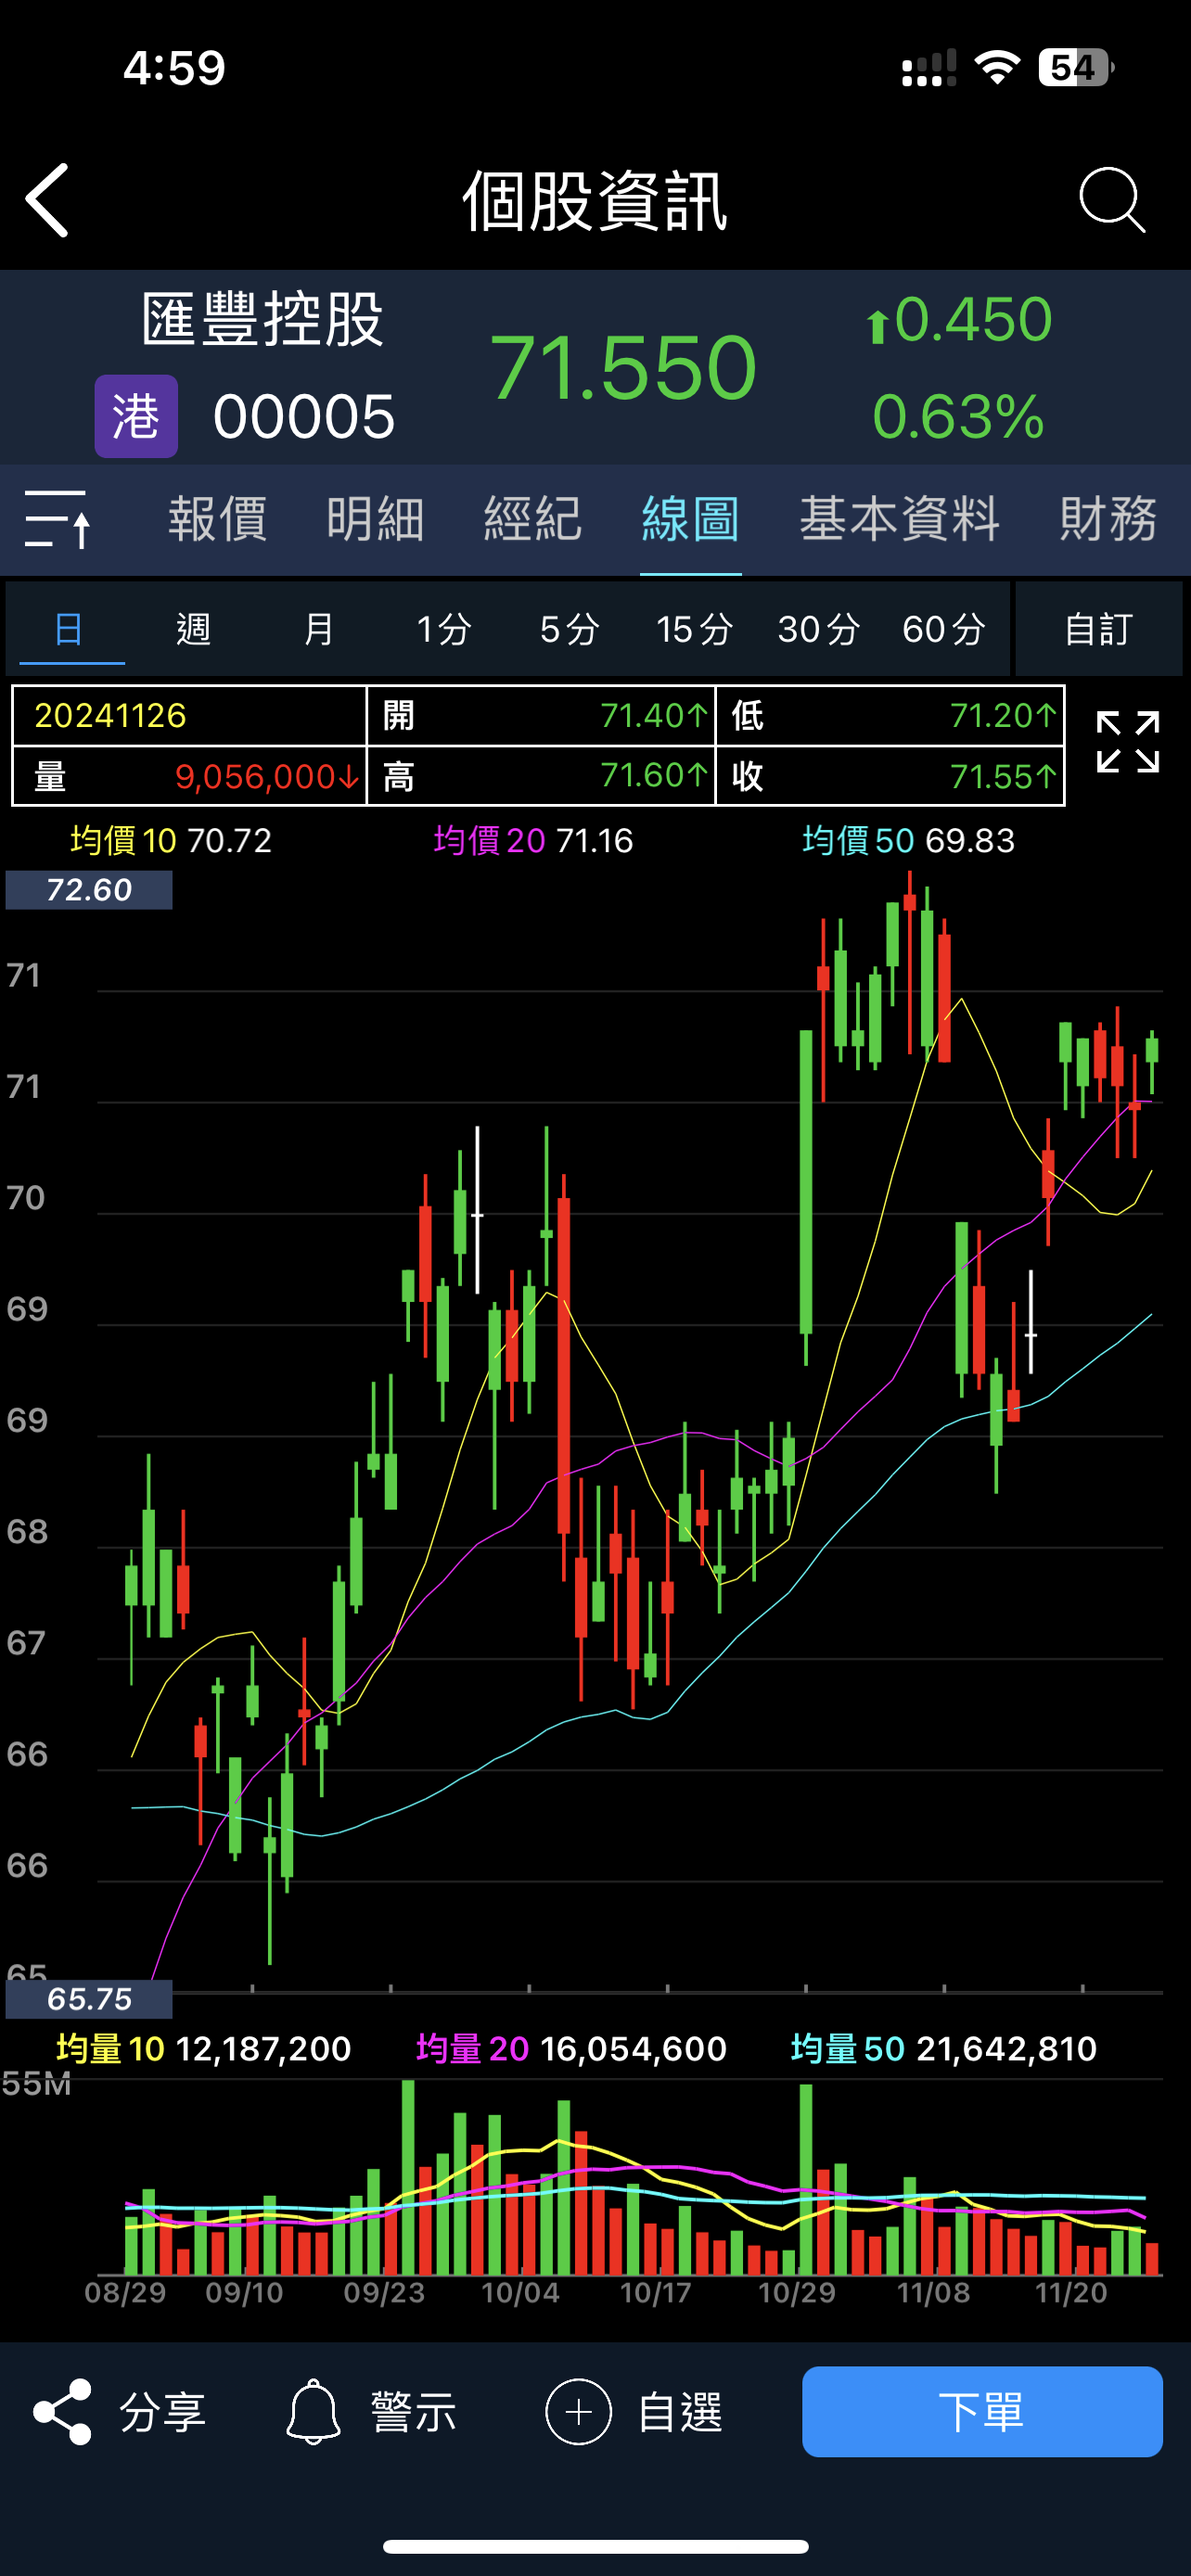The width and height of the screenshot is (1191, 2576).
Task: Tap the battery indicator in status bar
Action: pos(1076,68)
